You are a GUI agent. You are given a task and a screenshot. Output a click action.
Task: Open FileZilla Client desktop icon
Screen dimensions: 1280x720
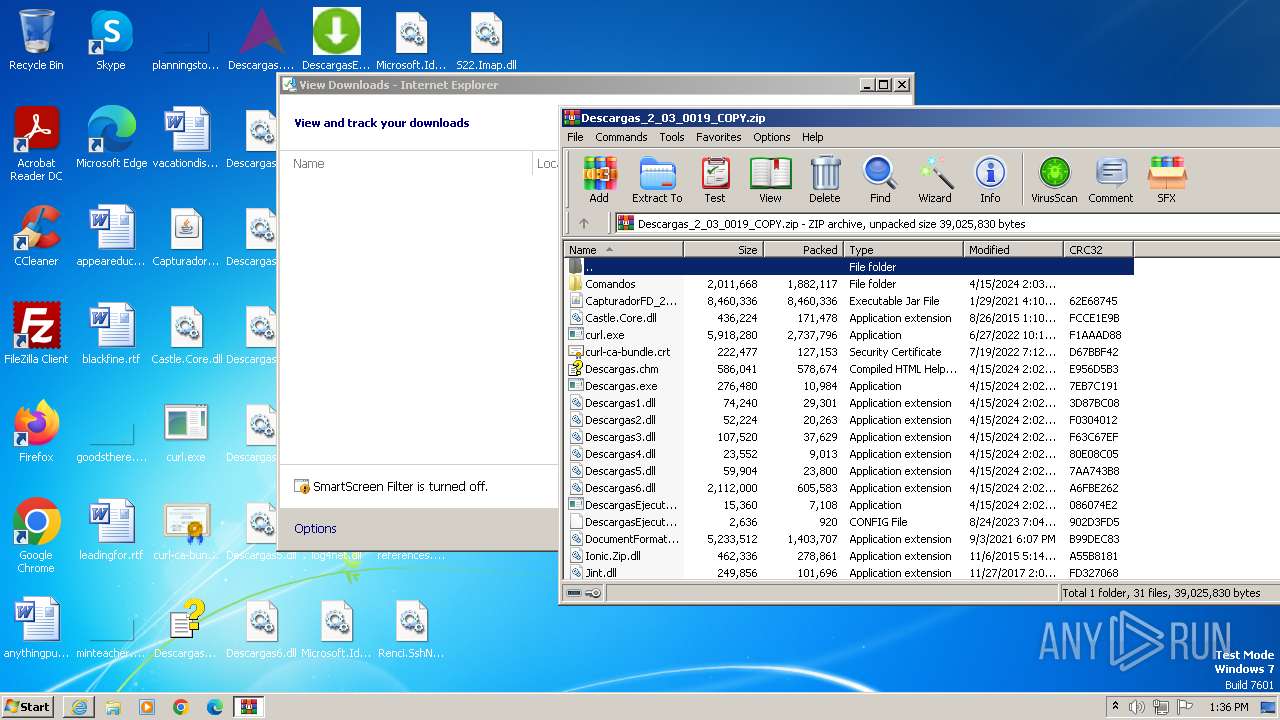(36, 335)
